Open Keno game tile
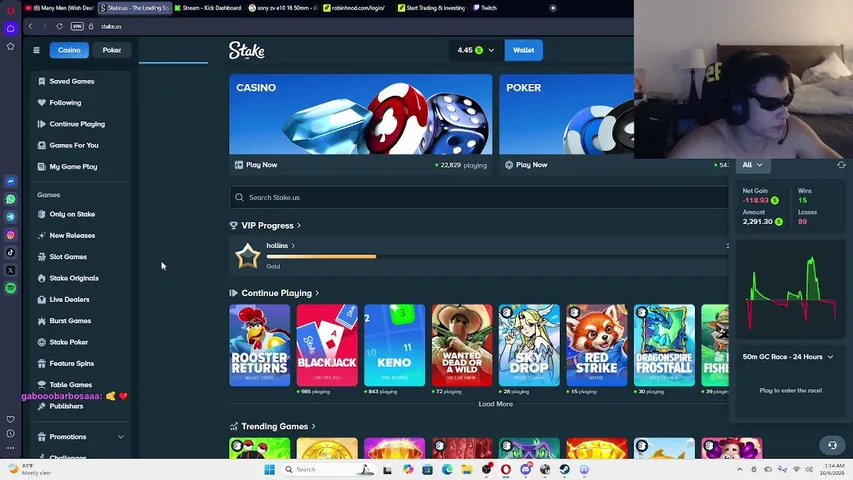Screen dimensions: 853x480 (x=394, y=345)
